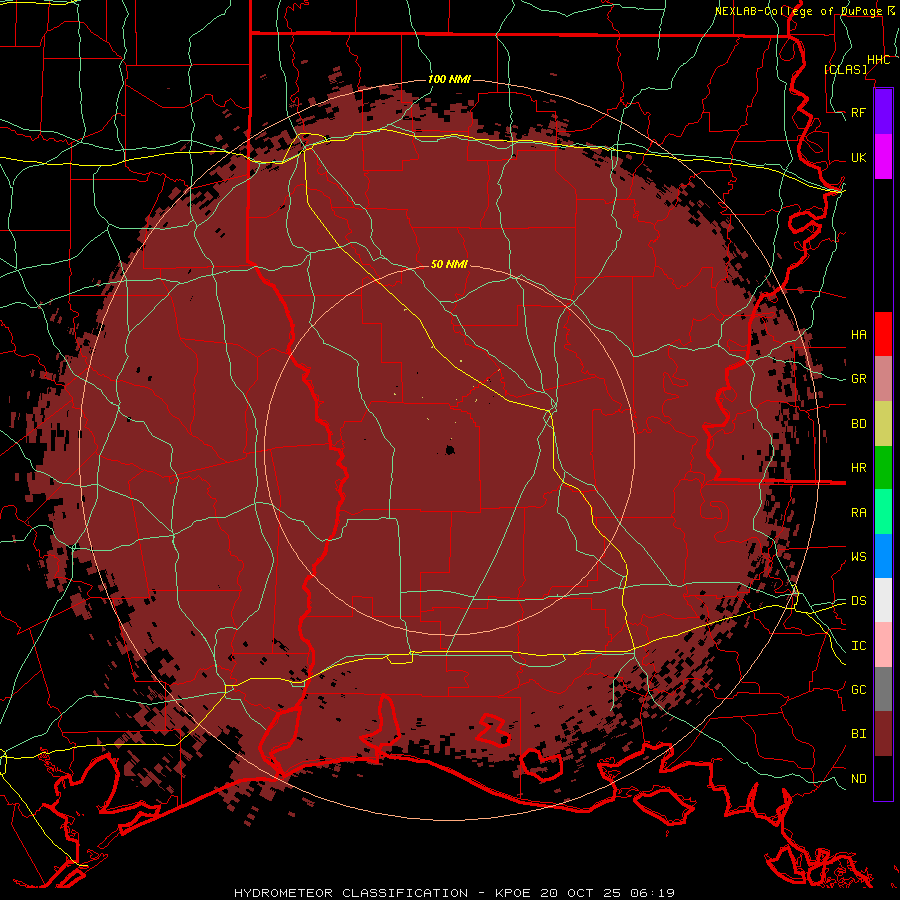
Task: Click the IC pink legend swatch
Action: point(883,645)
